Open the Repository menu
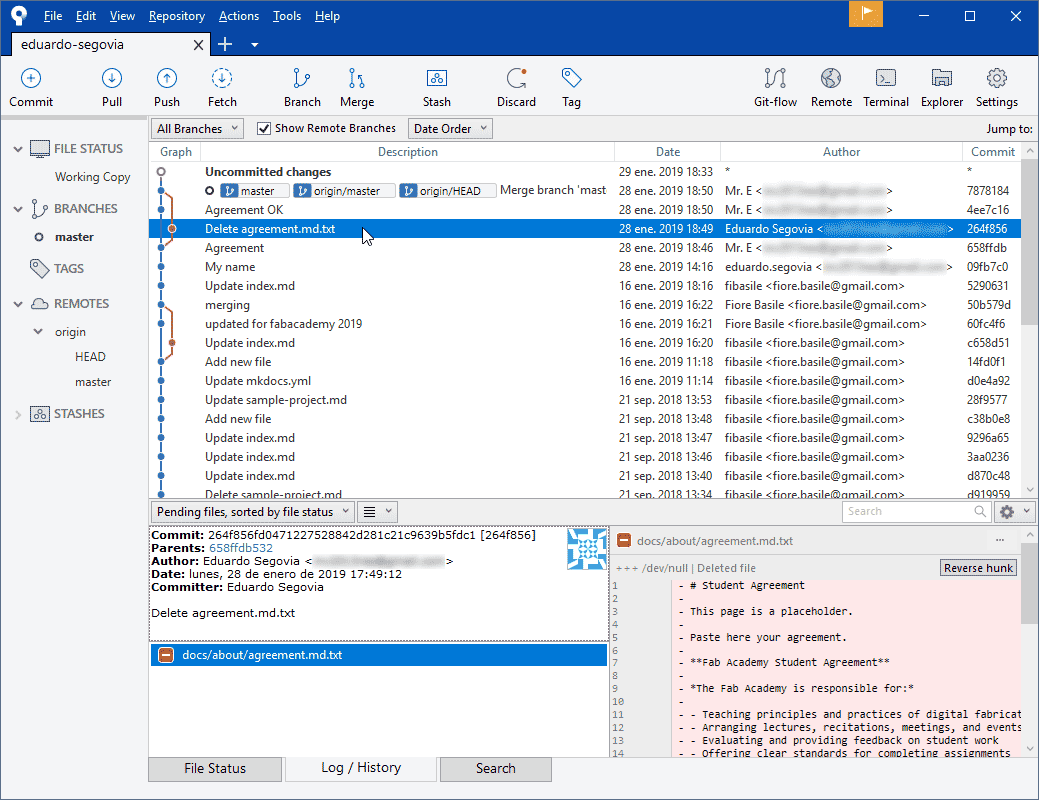1039x800 pixels. tap(176, 16)
